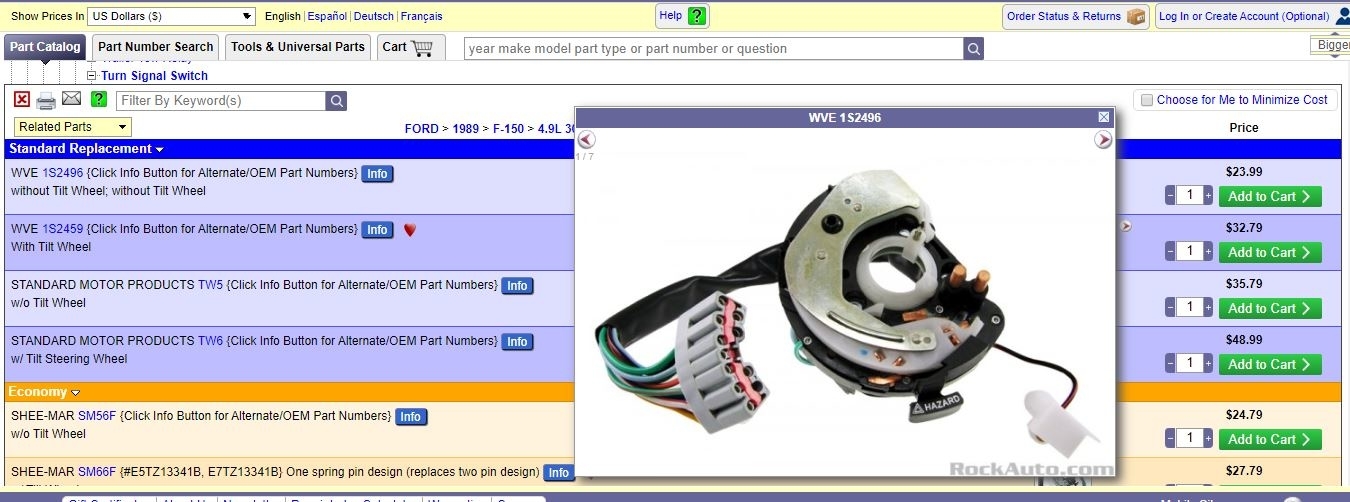
Task: Open Info for Standard TW6
Action: point(517,342)
